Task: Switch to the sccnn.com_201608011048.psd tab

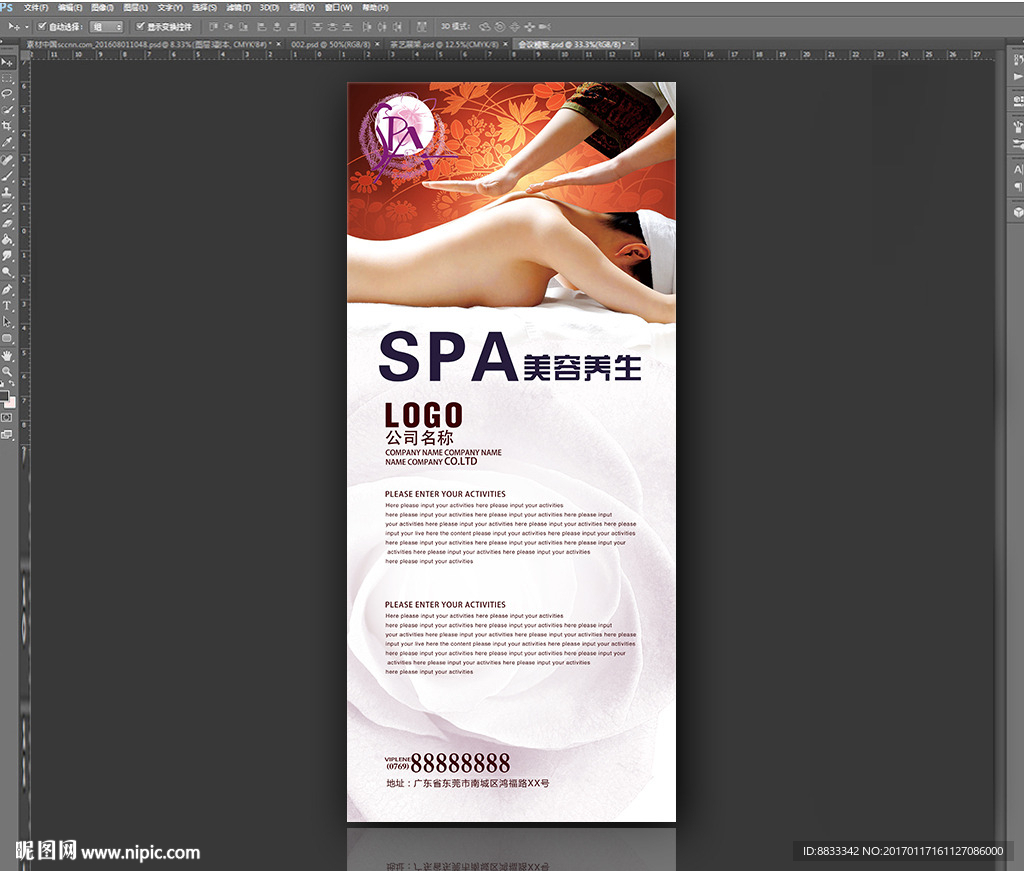Action: (x=148, y=44)
